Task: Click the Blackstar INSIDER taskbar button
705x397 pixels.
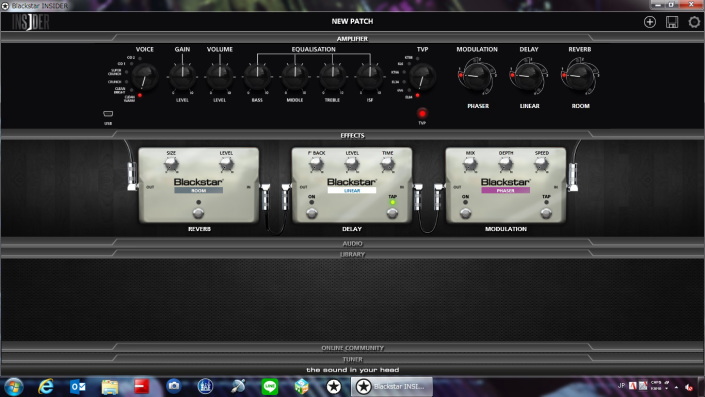Action: (392, 387)
